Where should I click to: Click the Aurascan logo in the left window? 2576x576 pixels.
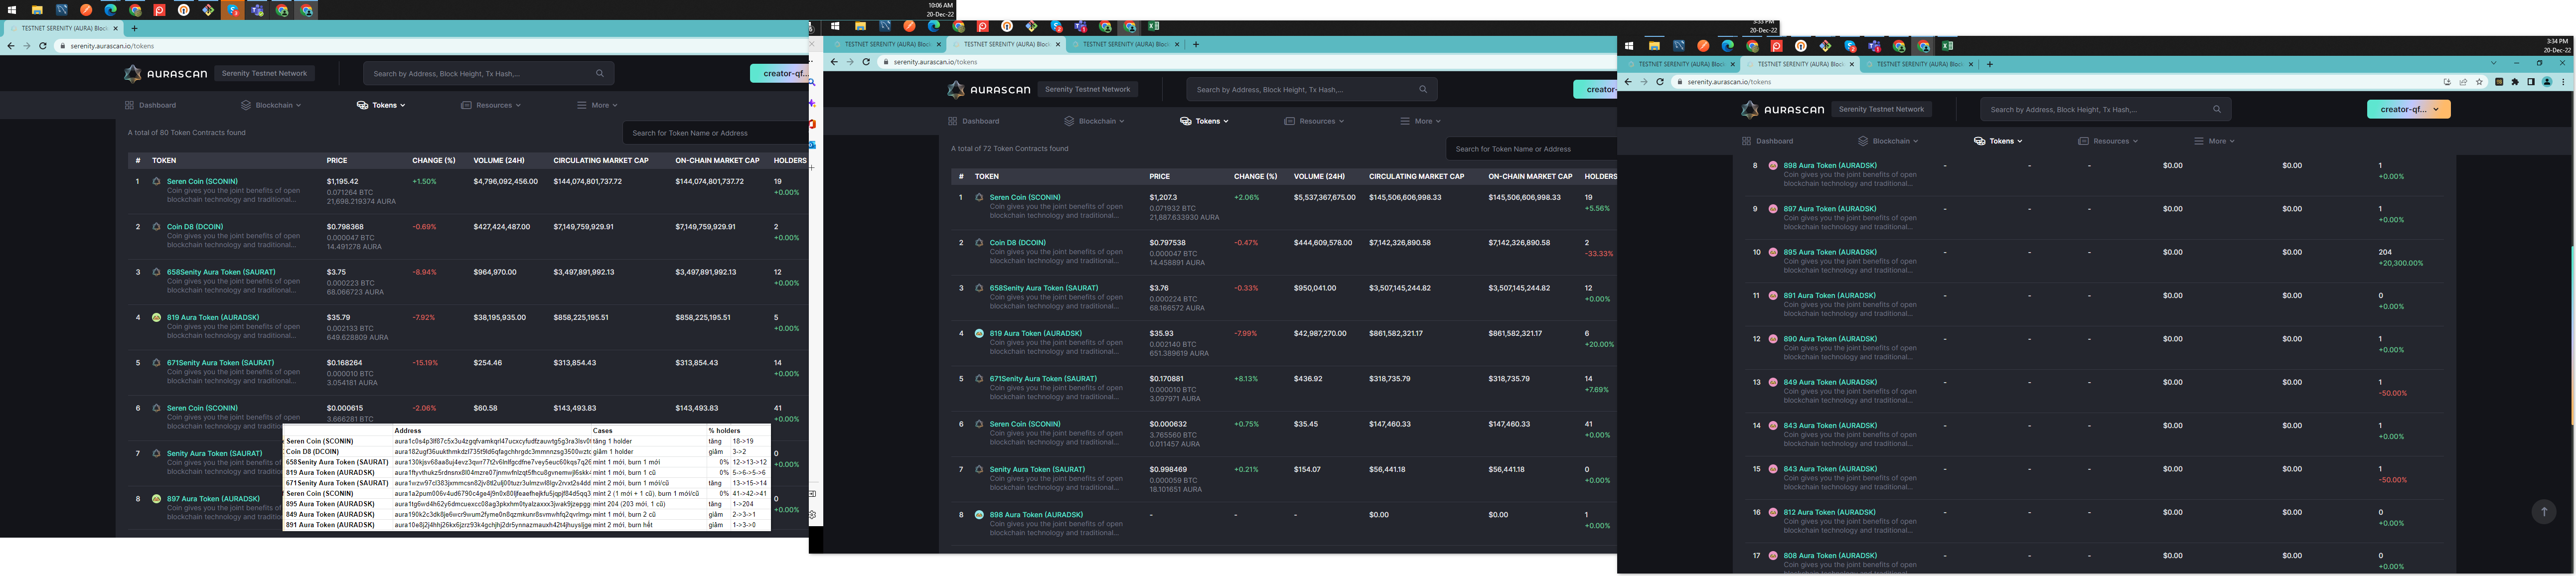point(166,73)
